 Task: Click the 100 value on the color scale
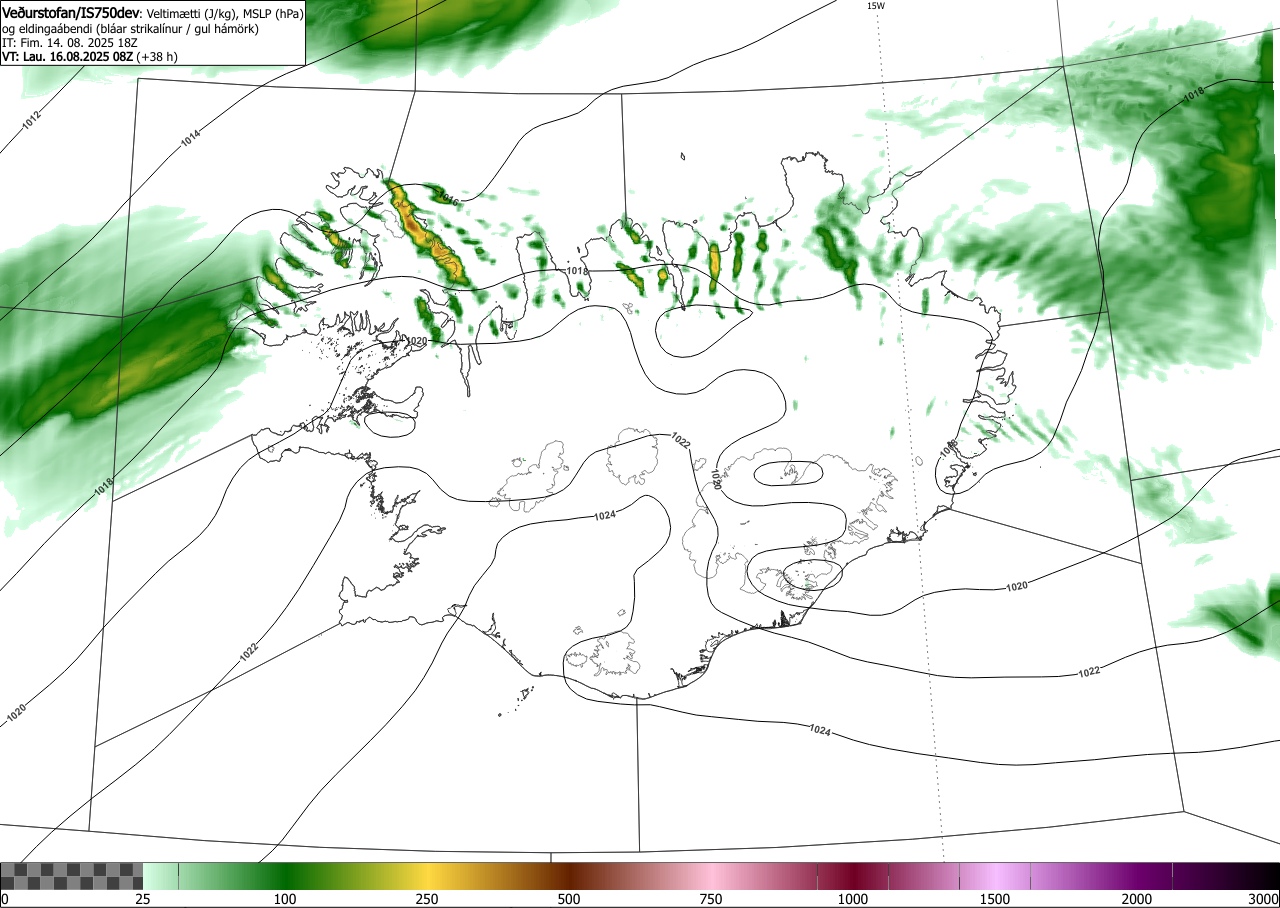(285, 899)
